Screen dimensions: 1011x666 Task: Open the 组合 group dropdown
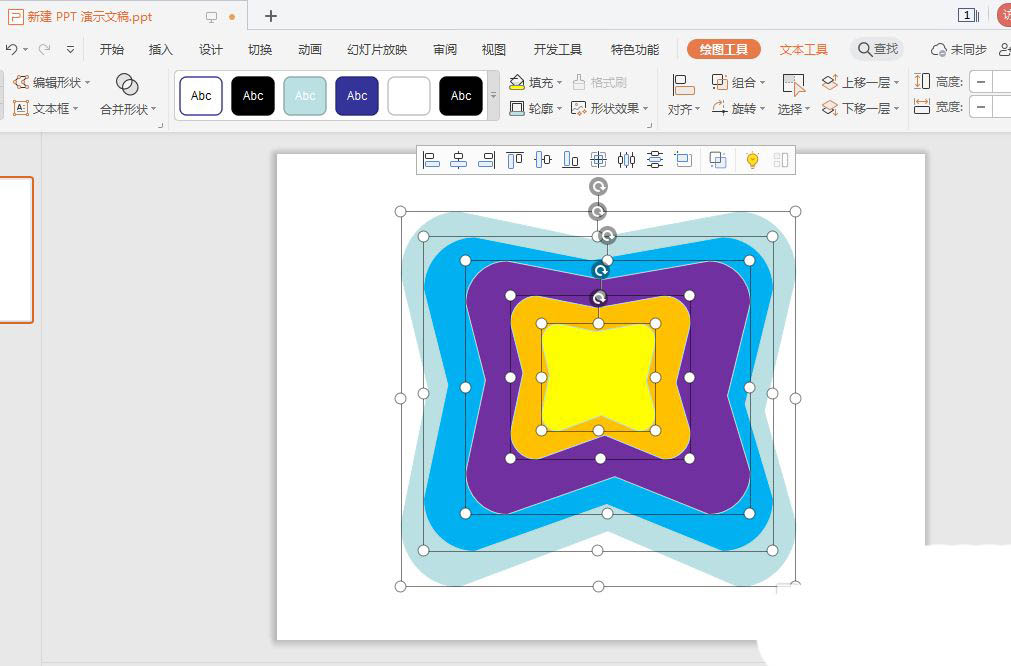738,83
